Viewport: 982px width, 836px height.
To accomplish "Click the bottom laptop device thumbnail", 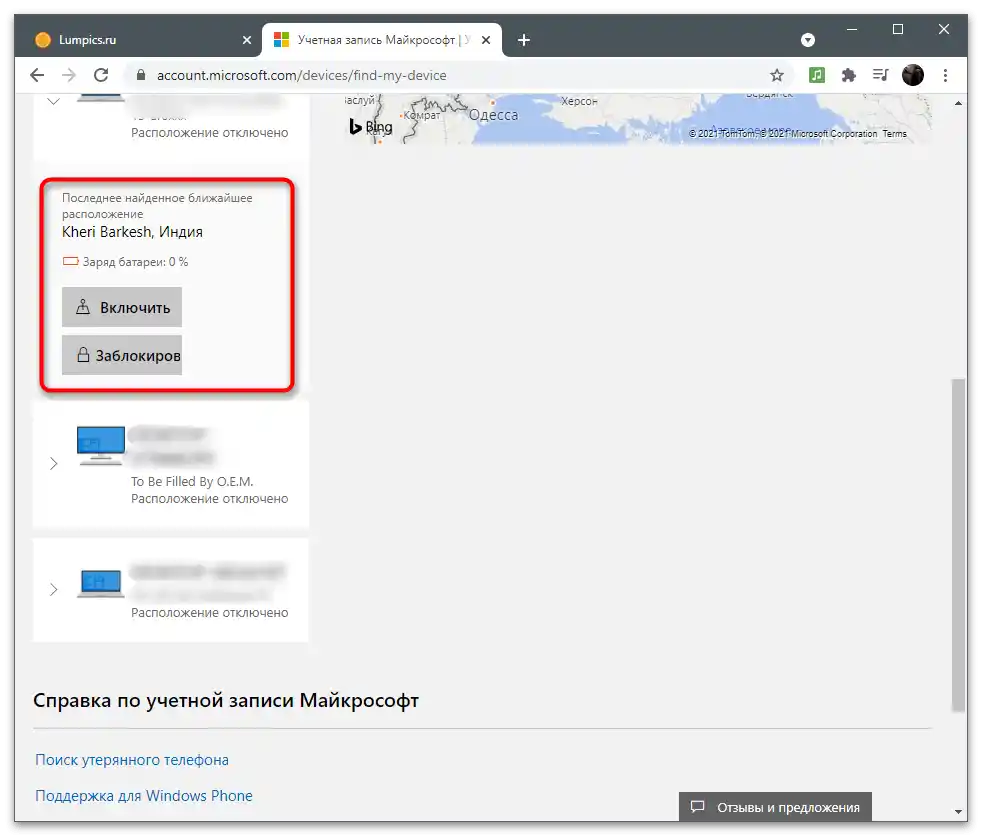I will [101, 584].
